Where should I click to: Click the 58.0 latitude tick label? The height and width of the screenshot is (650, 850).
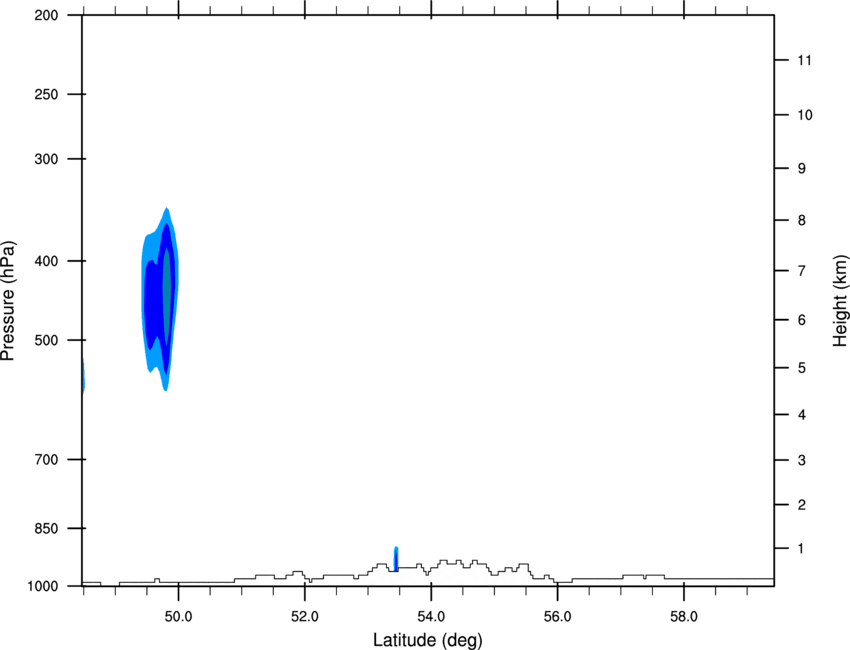[684, 617]
